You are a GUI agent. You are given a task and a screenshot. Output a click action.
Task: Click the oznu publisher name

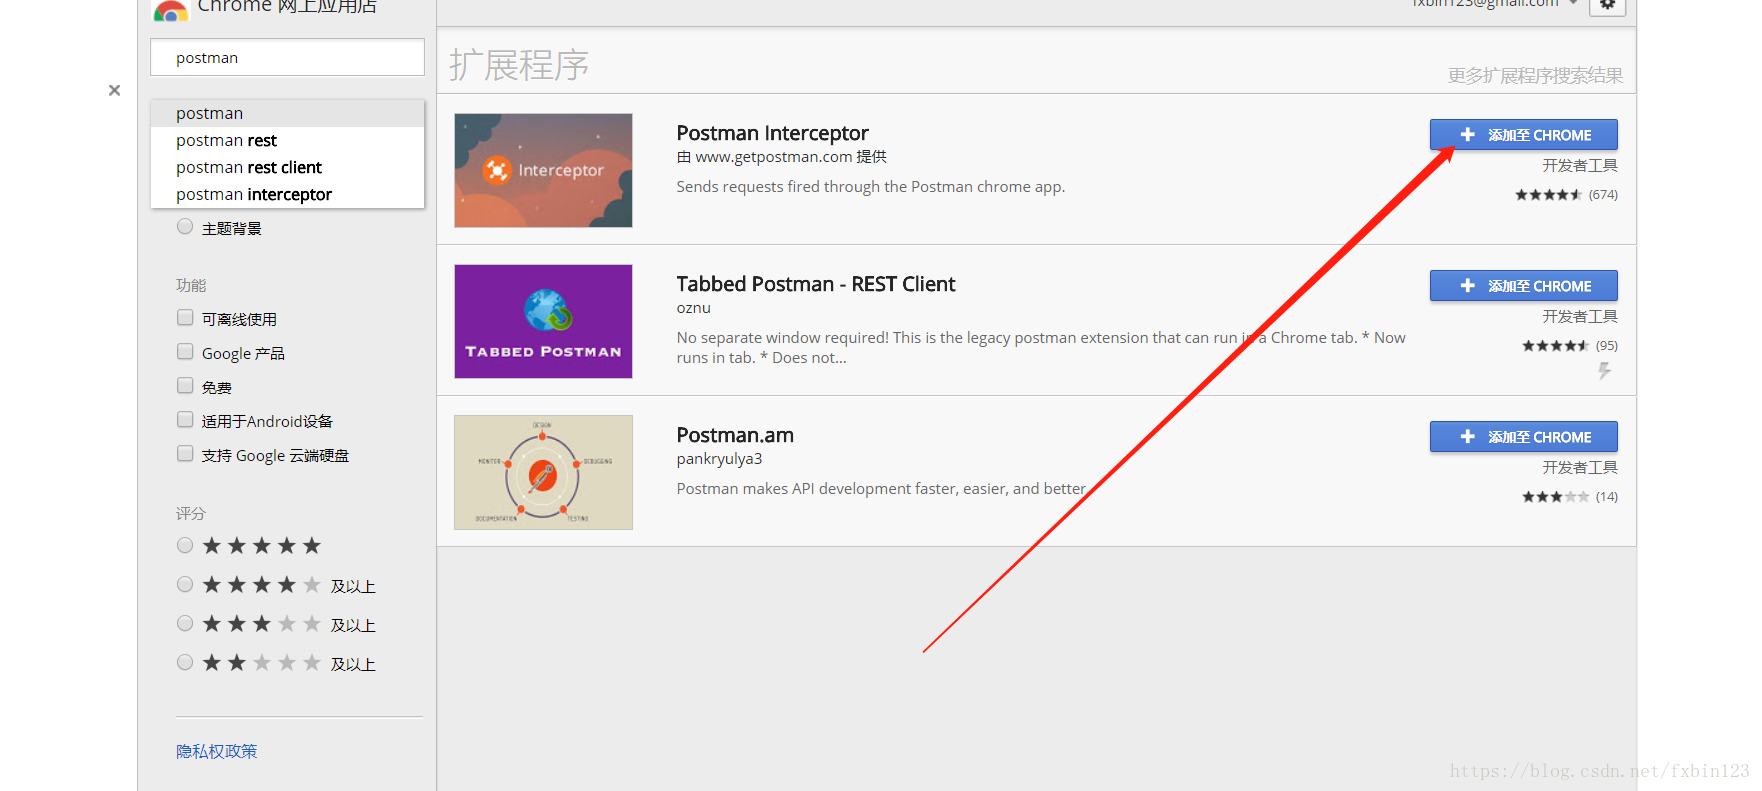click(693, 308)
